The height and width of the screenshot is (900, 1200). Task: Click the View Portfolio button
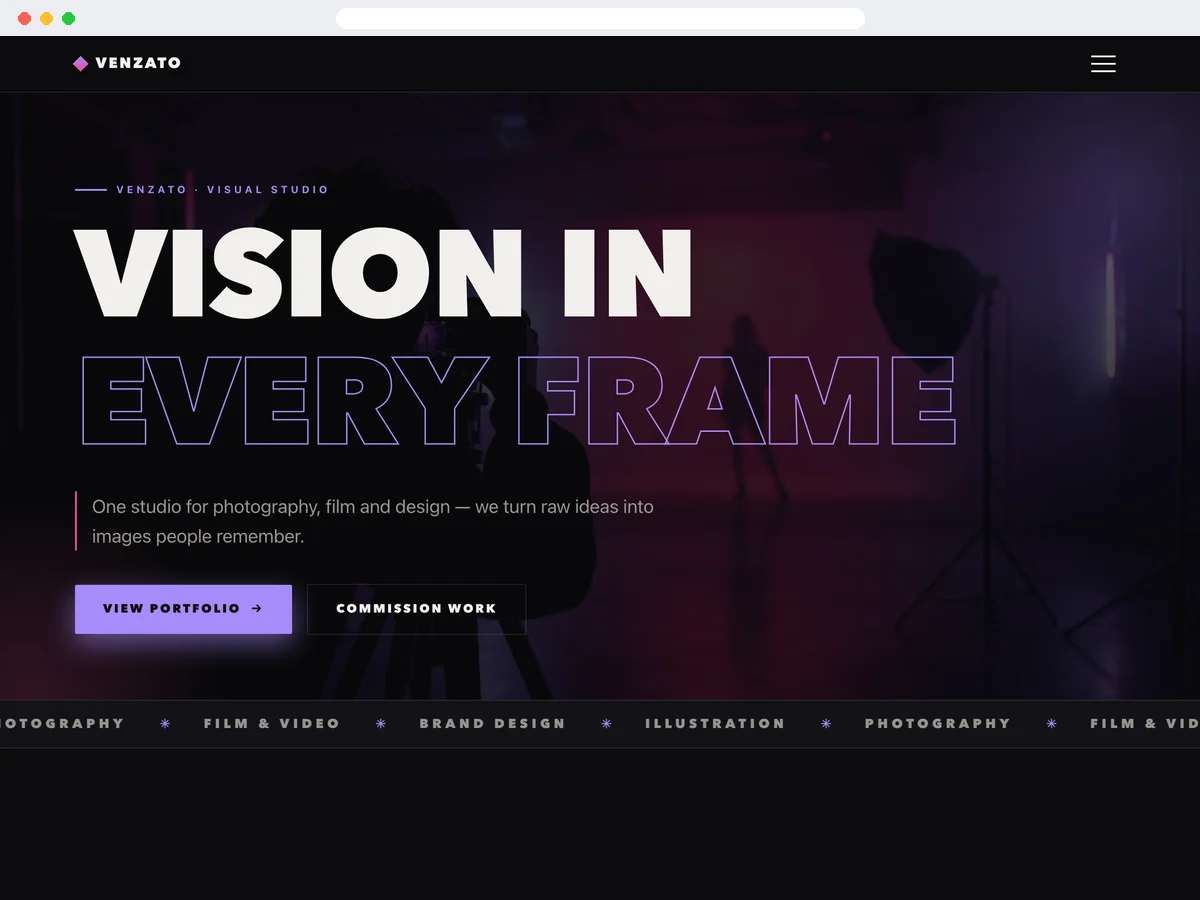click(183, 609)
